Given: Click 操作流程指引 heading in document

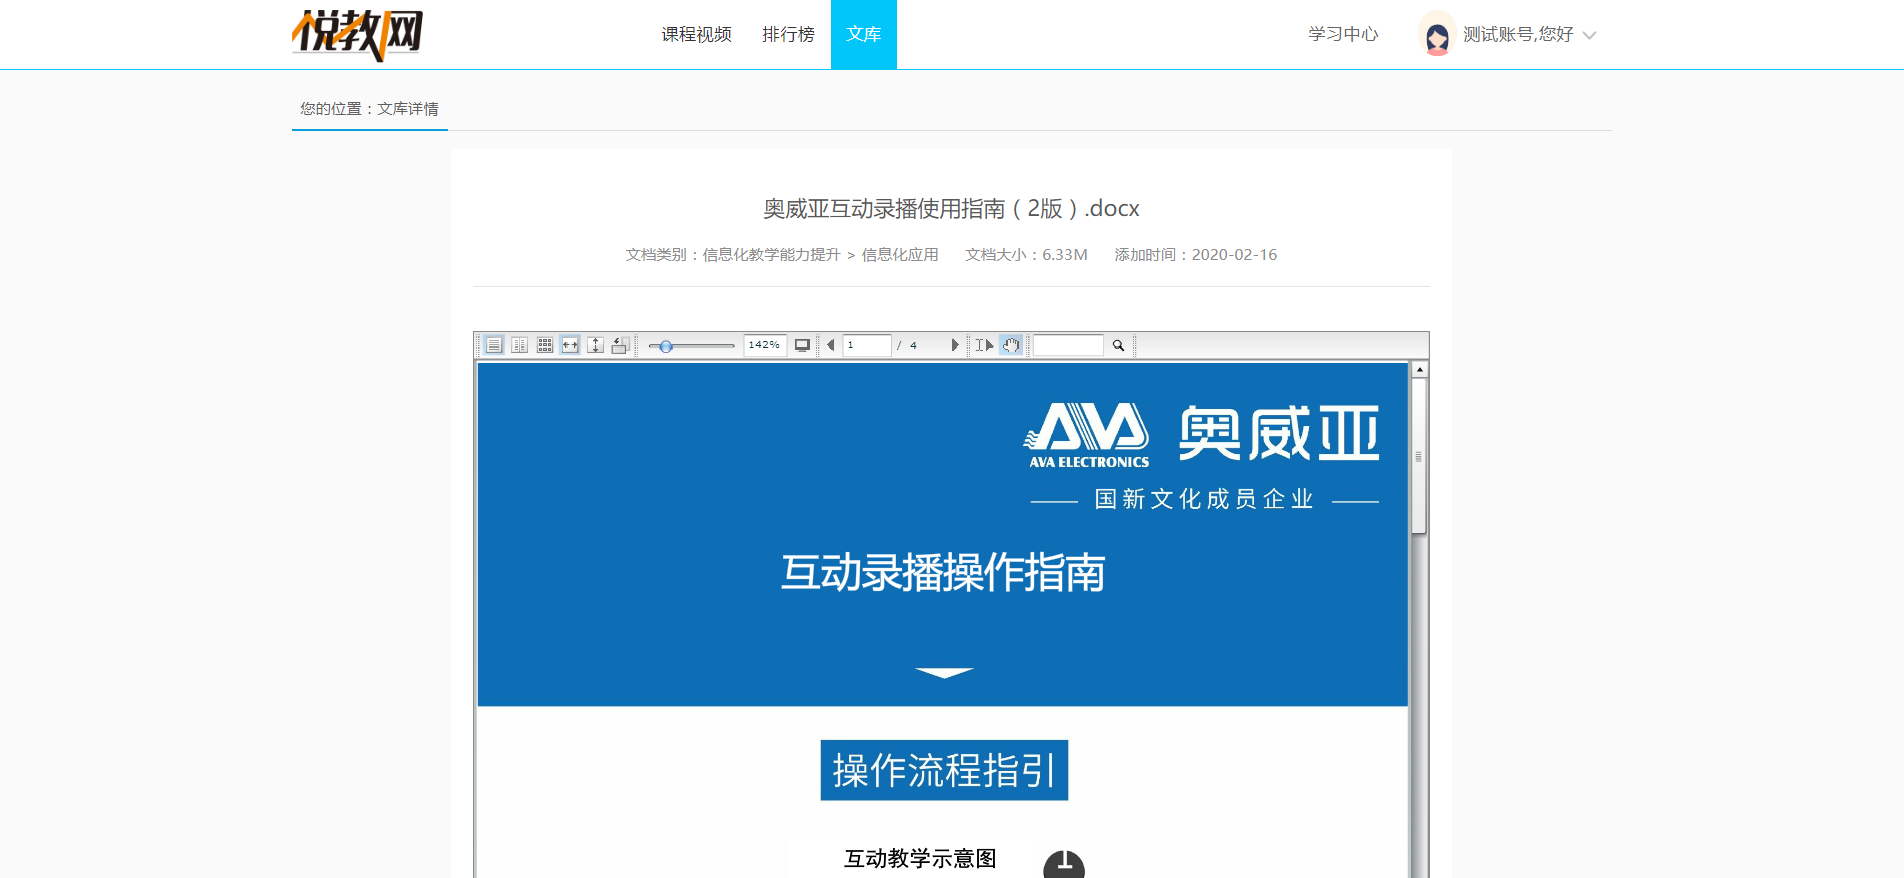Looking at the screenshot, I should pyautogui.click(x=944, y=770).
